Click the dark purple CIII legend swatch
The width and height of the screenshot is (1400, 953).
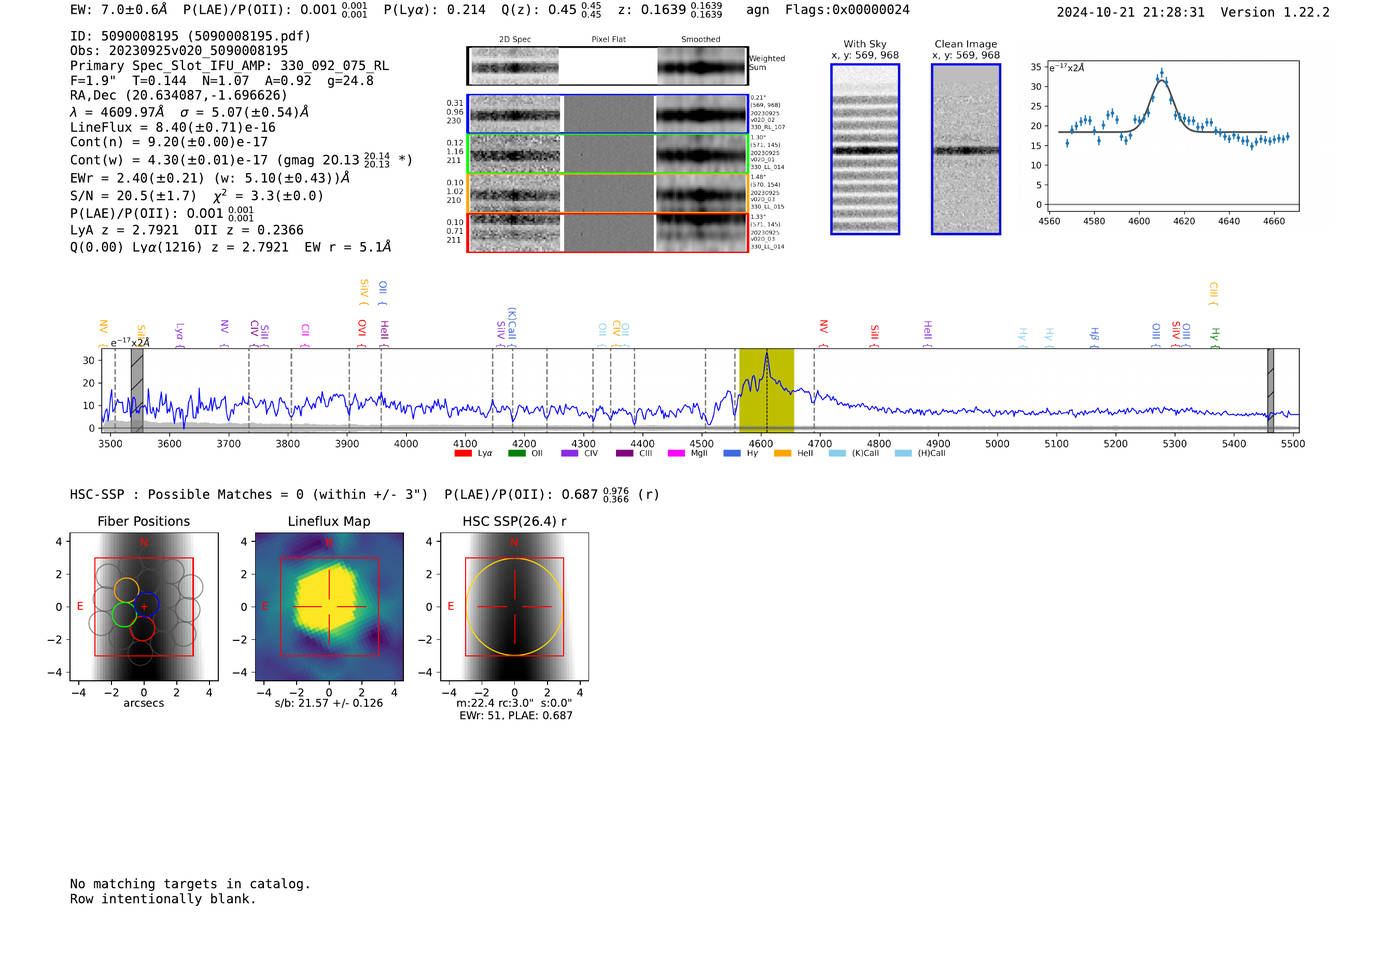coord(624,453)
